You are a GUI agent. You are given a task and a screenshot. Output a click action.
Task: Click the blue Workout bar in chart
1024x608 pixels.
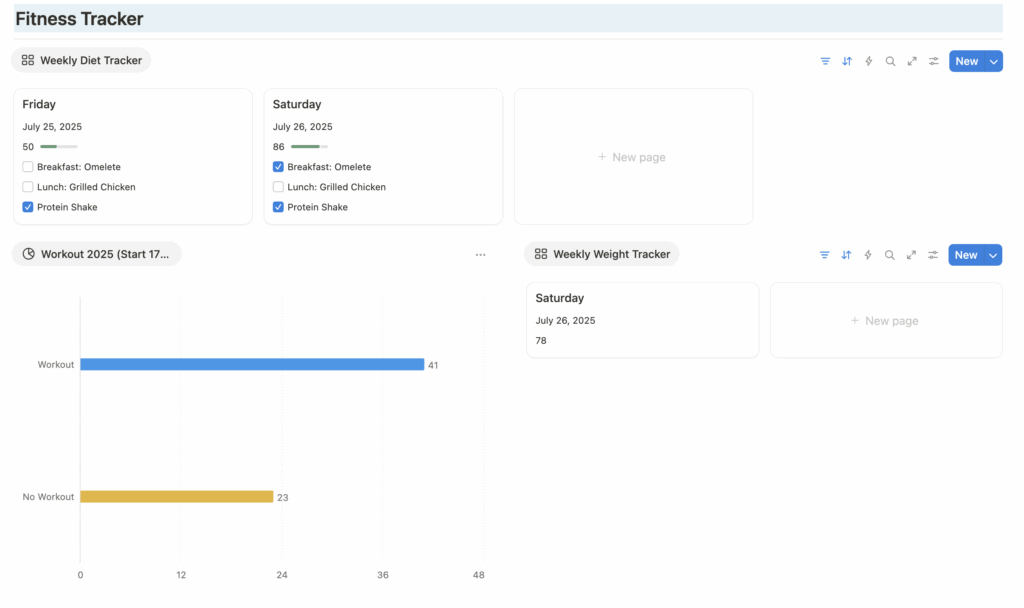[252, 365]
